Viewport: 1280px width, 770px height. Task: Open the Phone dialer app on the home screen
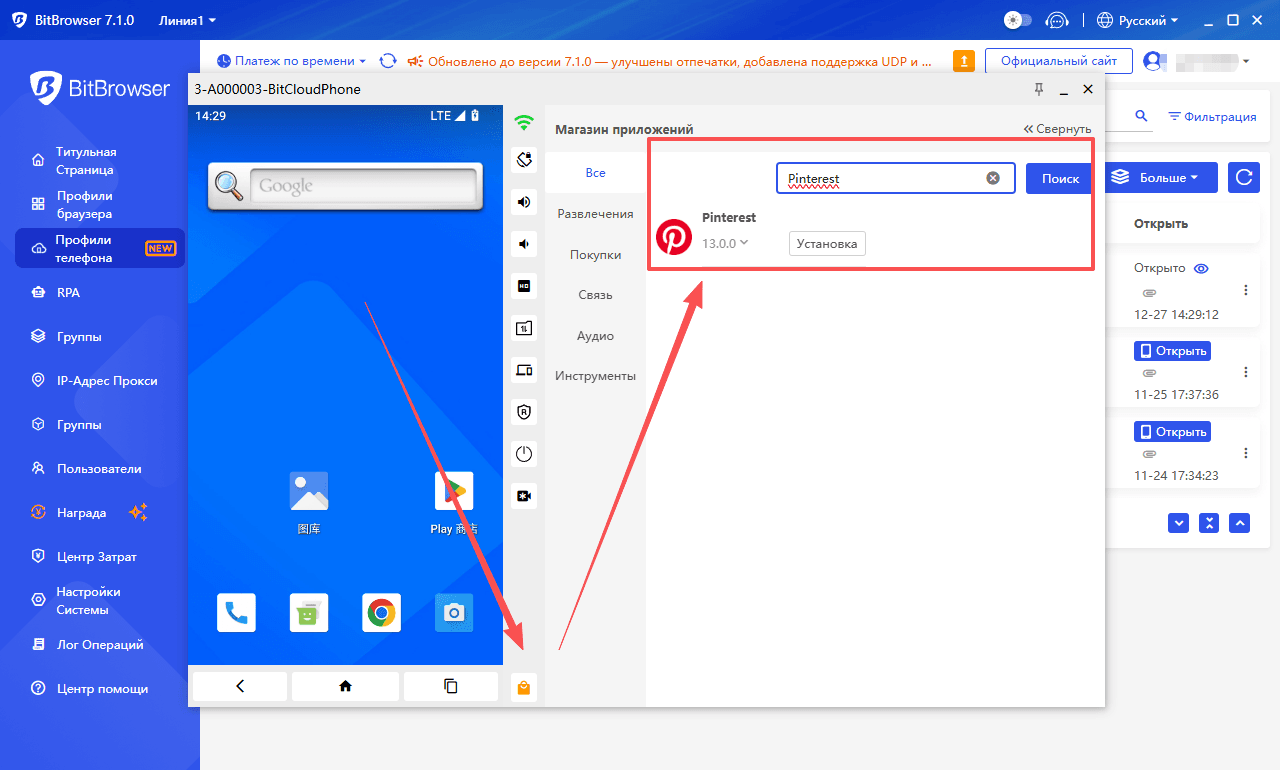pos(236,613)
